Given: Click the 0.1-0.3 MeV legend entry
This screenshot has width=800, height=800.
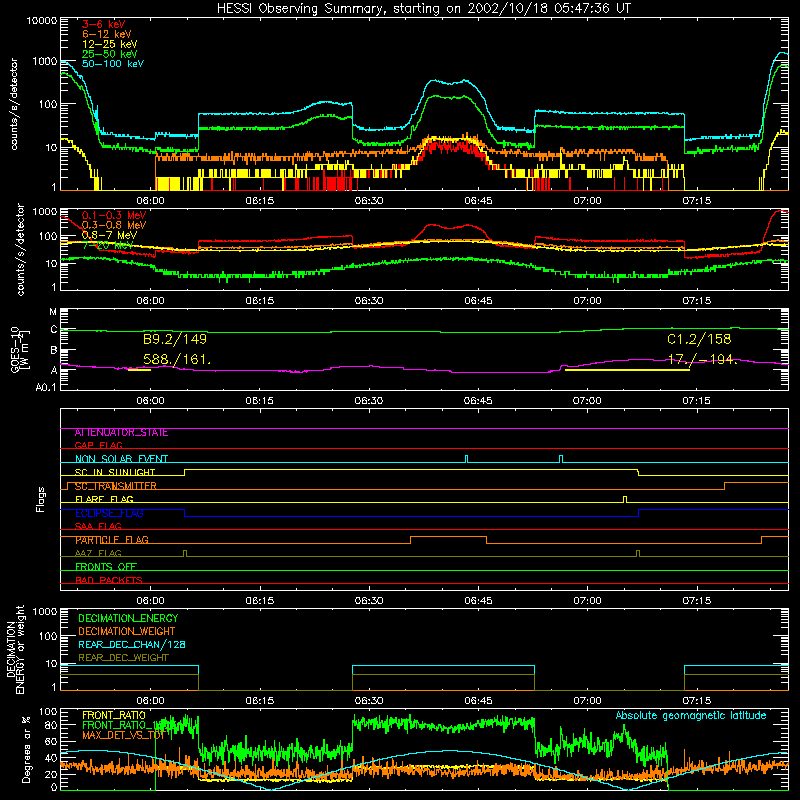Looking at the screenshot, I should point(114,215).
